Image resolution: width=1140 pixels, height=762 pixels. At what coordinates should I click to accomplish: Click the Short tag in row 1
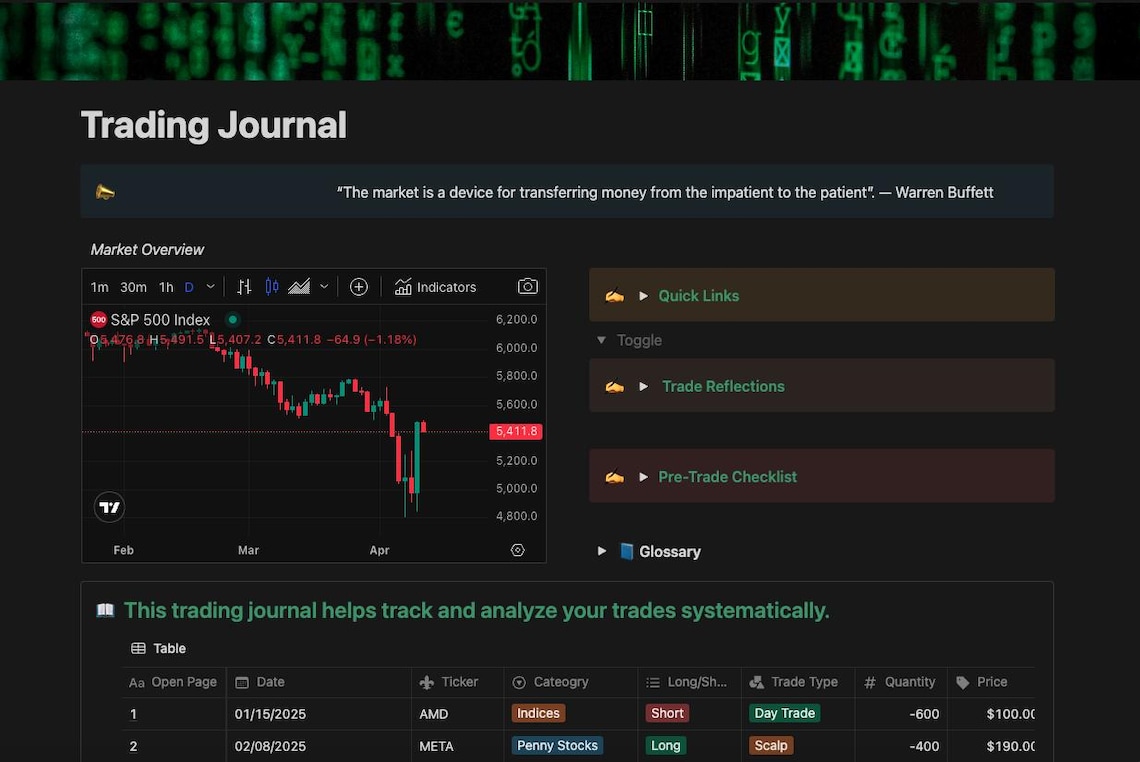(x=666, y=713)
